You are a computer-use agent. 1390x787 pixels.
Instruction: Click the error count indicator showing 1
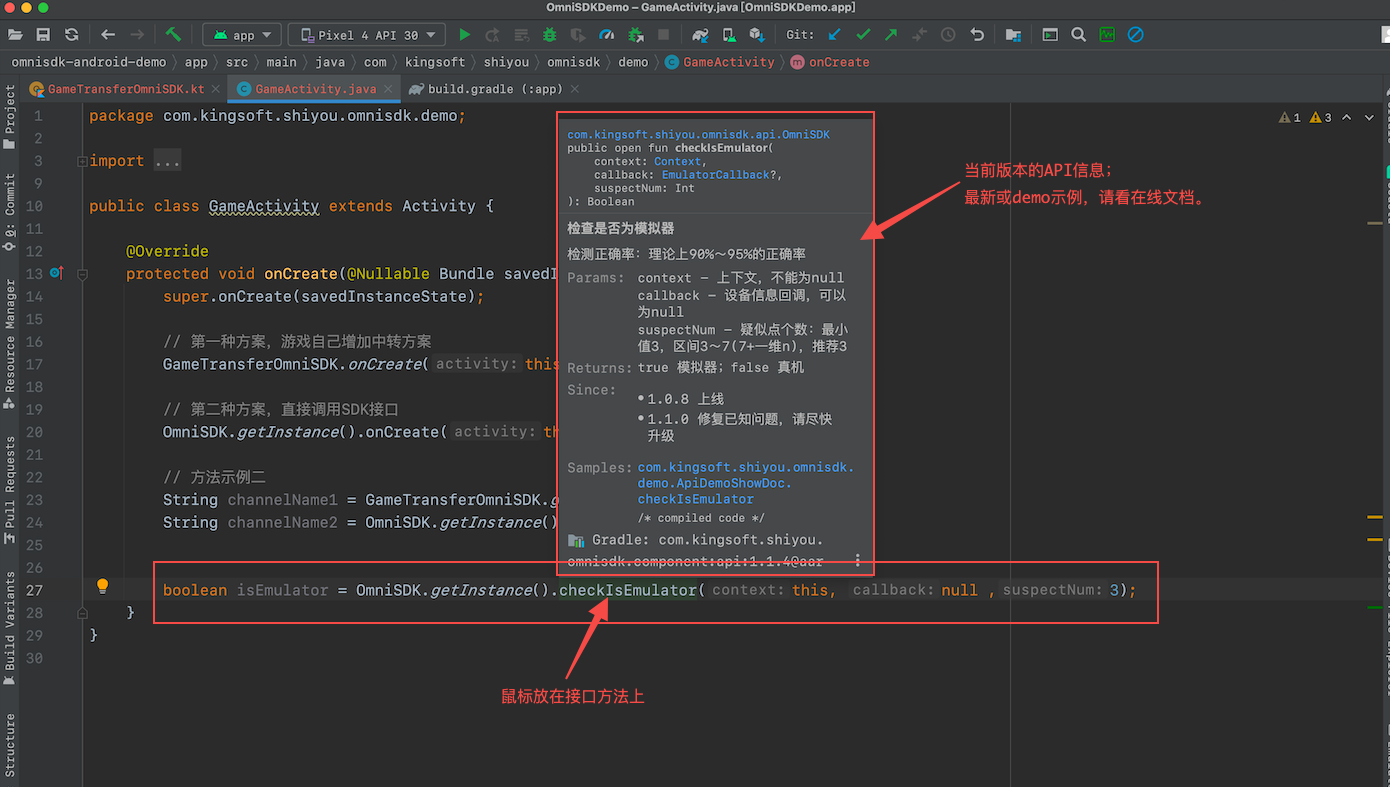(x=1290, y=117)
